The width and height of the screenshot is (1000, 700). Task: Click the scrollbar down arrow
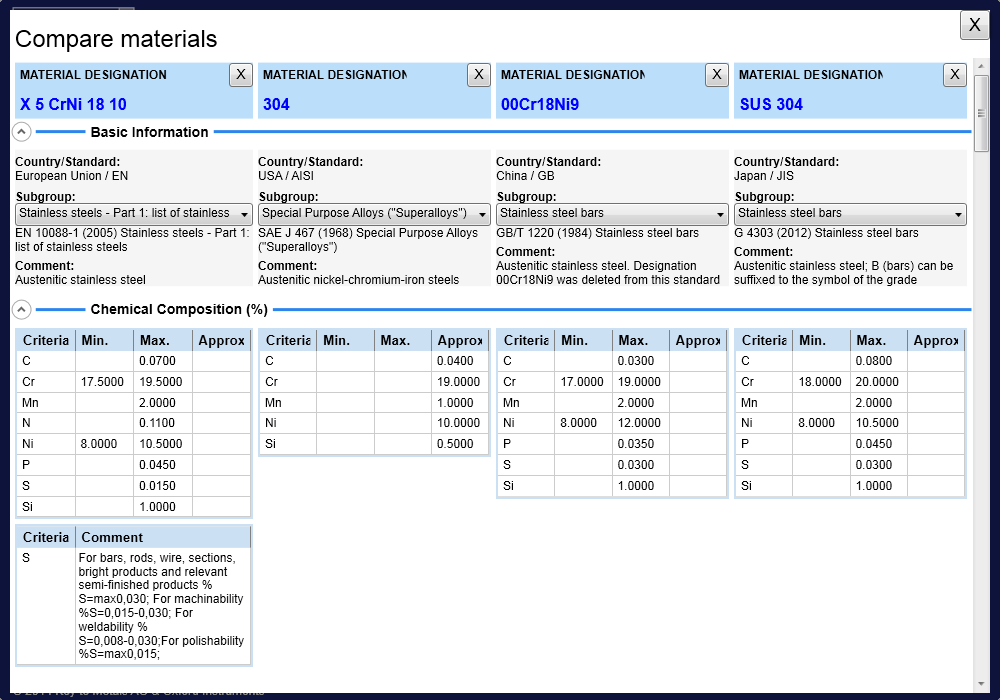(x=981, y=684)
